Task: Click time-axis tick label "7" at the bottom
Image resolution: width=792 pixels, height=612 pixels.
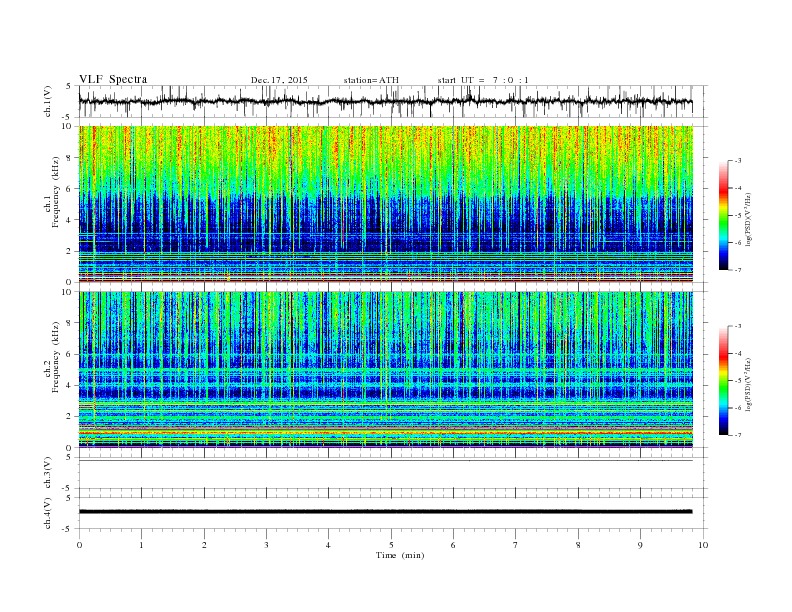Action: coord(516,545)
